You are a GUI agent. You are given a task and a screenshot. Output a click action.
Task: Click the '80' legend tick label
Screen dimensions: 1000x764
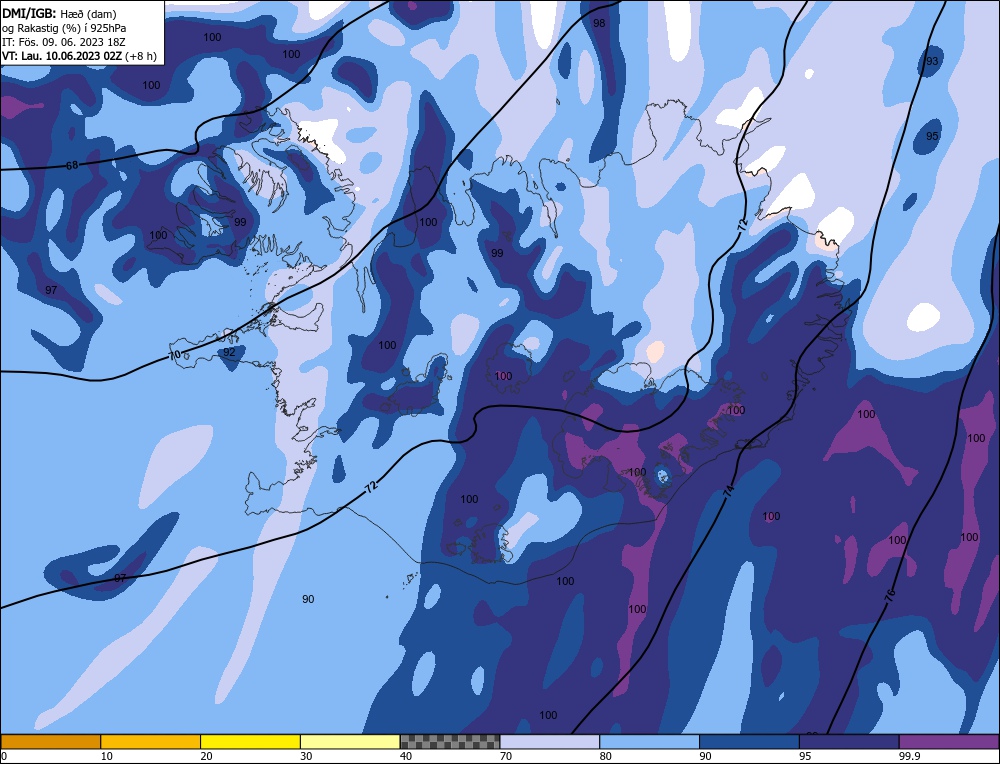tap(606, 756)
